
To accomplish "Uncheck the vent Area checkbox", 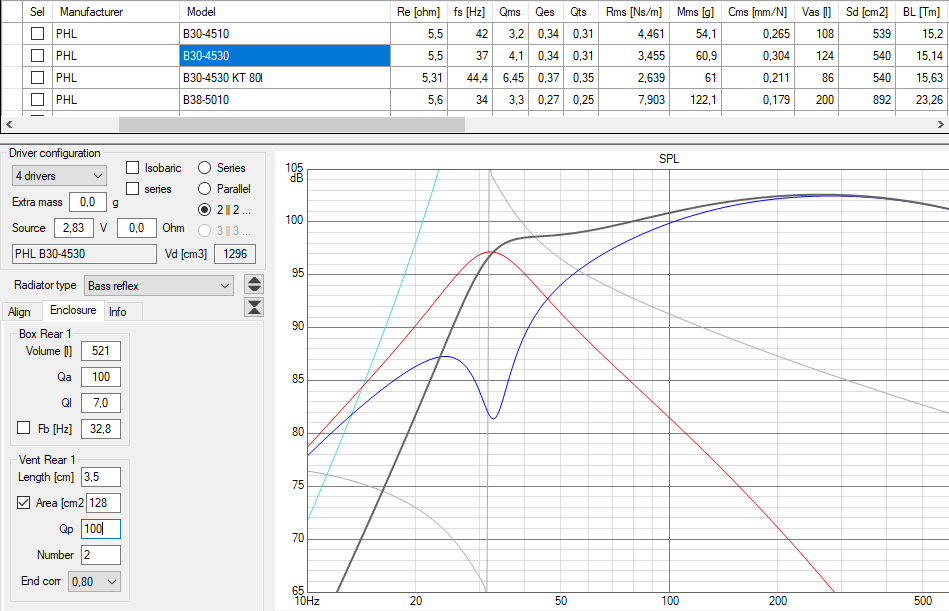I will pyautogui.click(x=24, y=502).
